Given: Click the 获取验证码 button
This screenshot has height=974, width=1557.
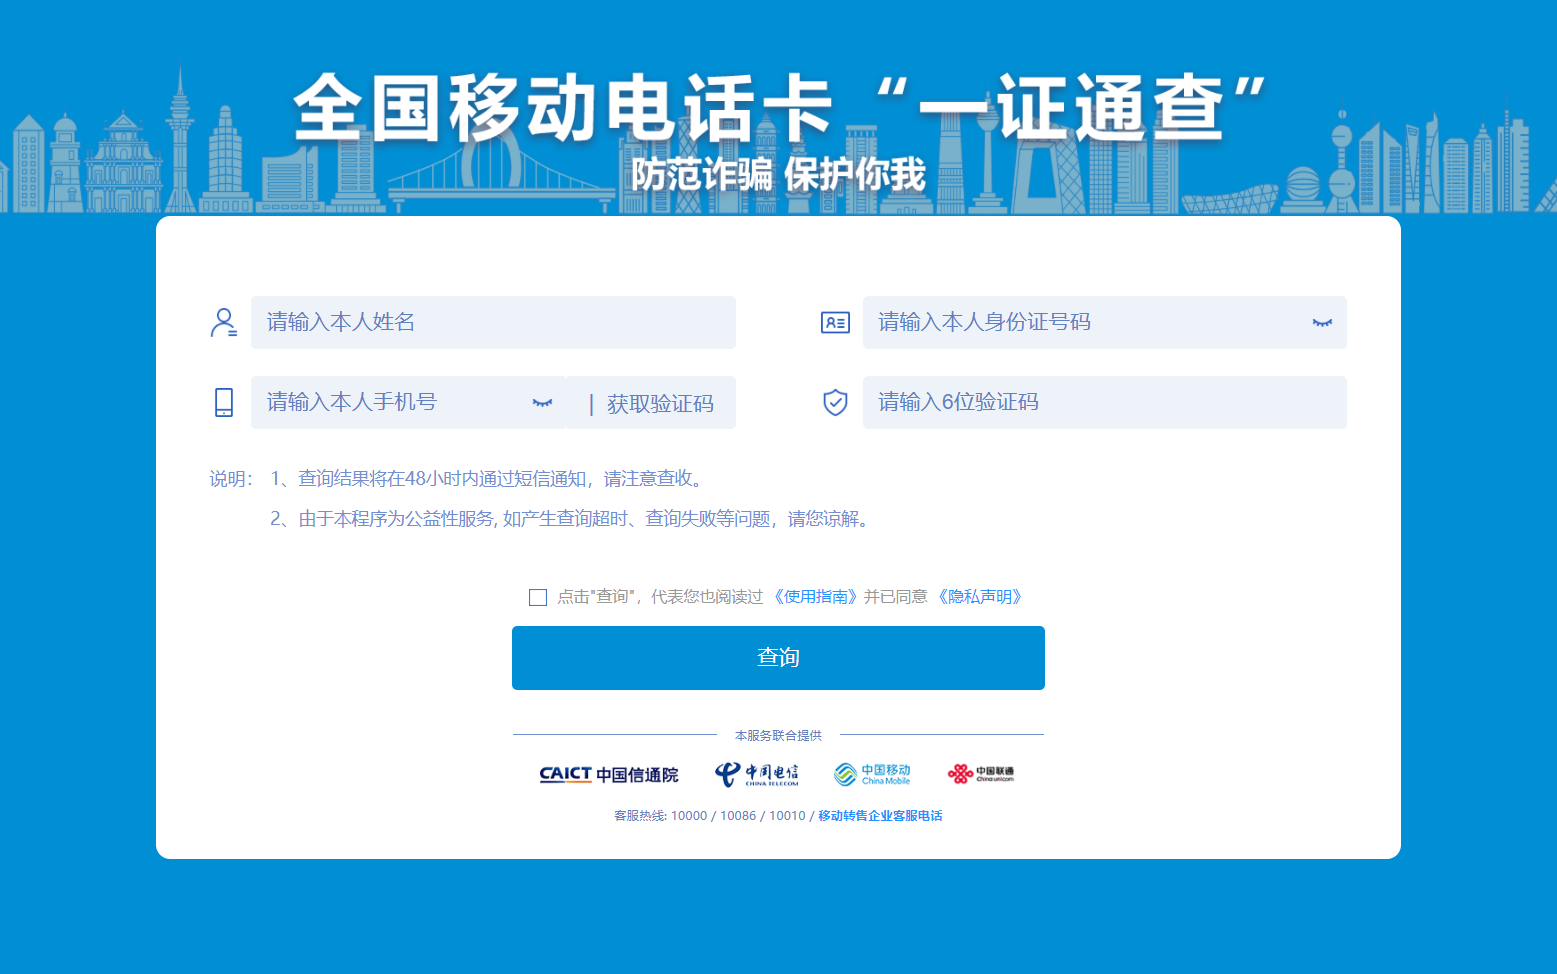Looking at the screenshot, I should click(x=660, y=402).
